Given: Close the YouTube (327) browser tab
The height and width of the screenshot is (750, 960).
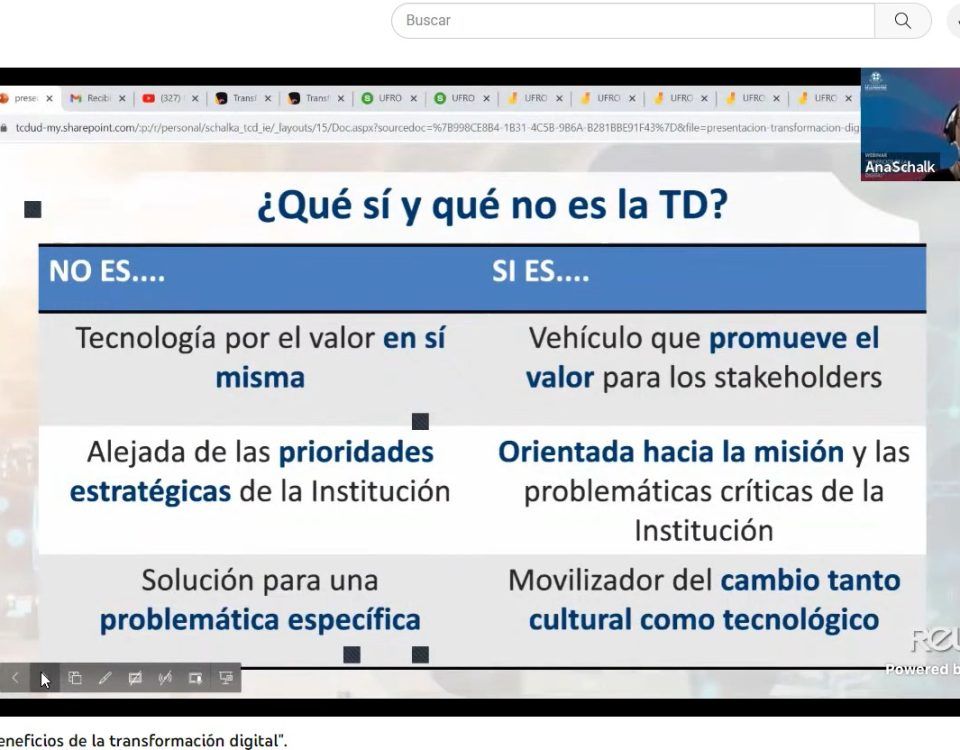Looking at the screenshot, I should pyautogui.click(x=195, y=98).
